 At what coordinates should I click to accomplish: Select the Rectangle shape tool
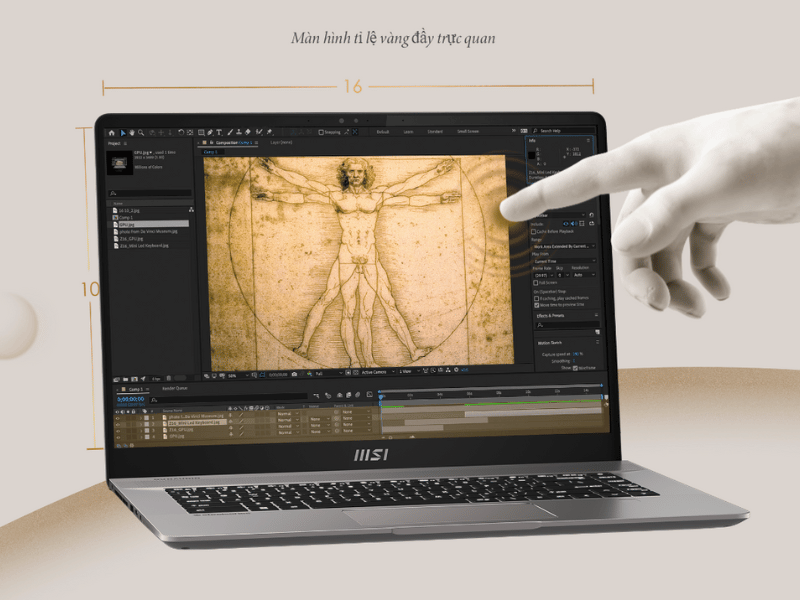coord(201,133)
